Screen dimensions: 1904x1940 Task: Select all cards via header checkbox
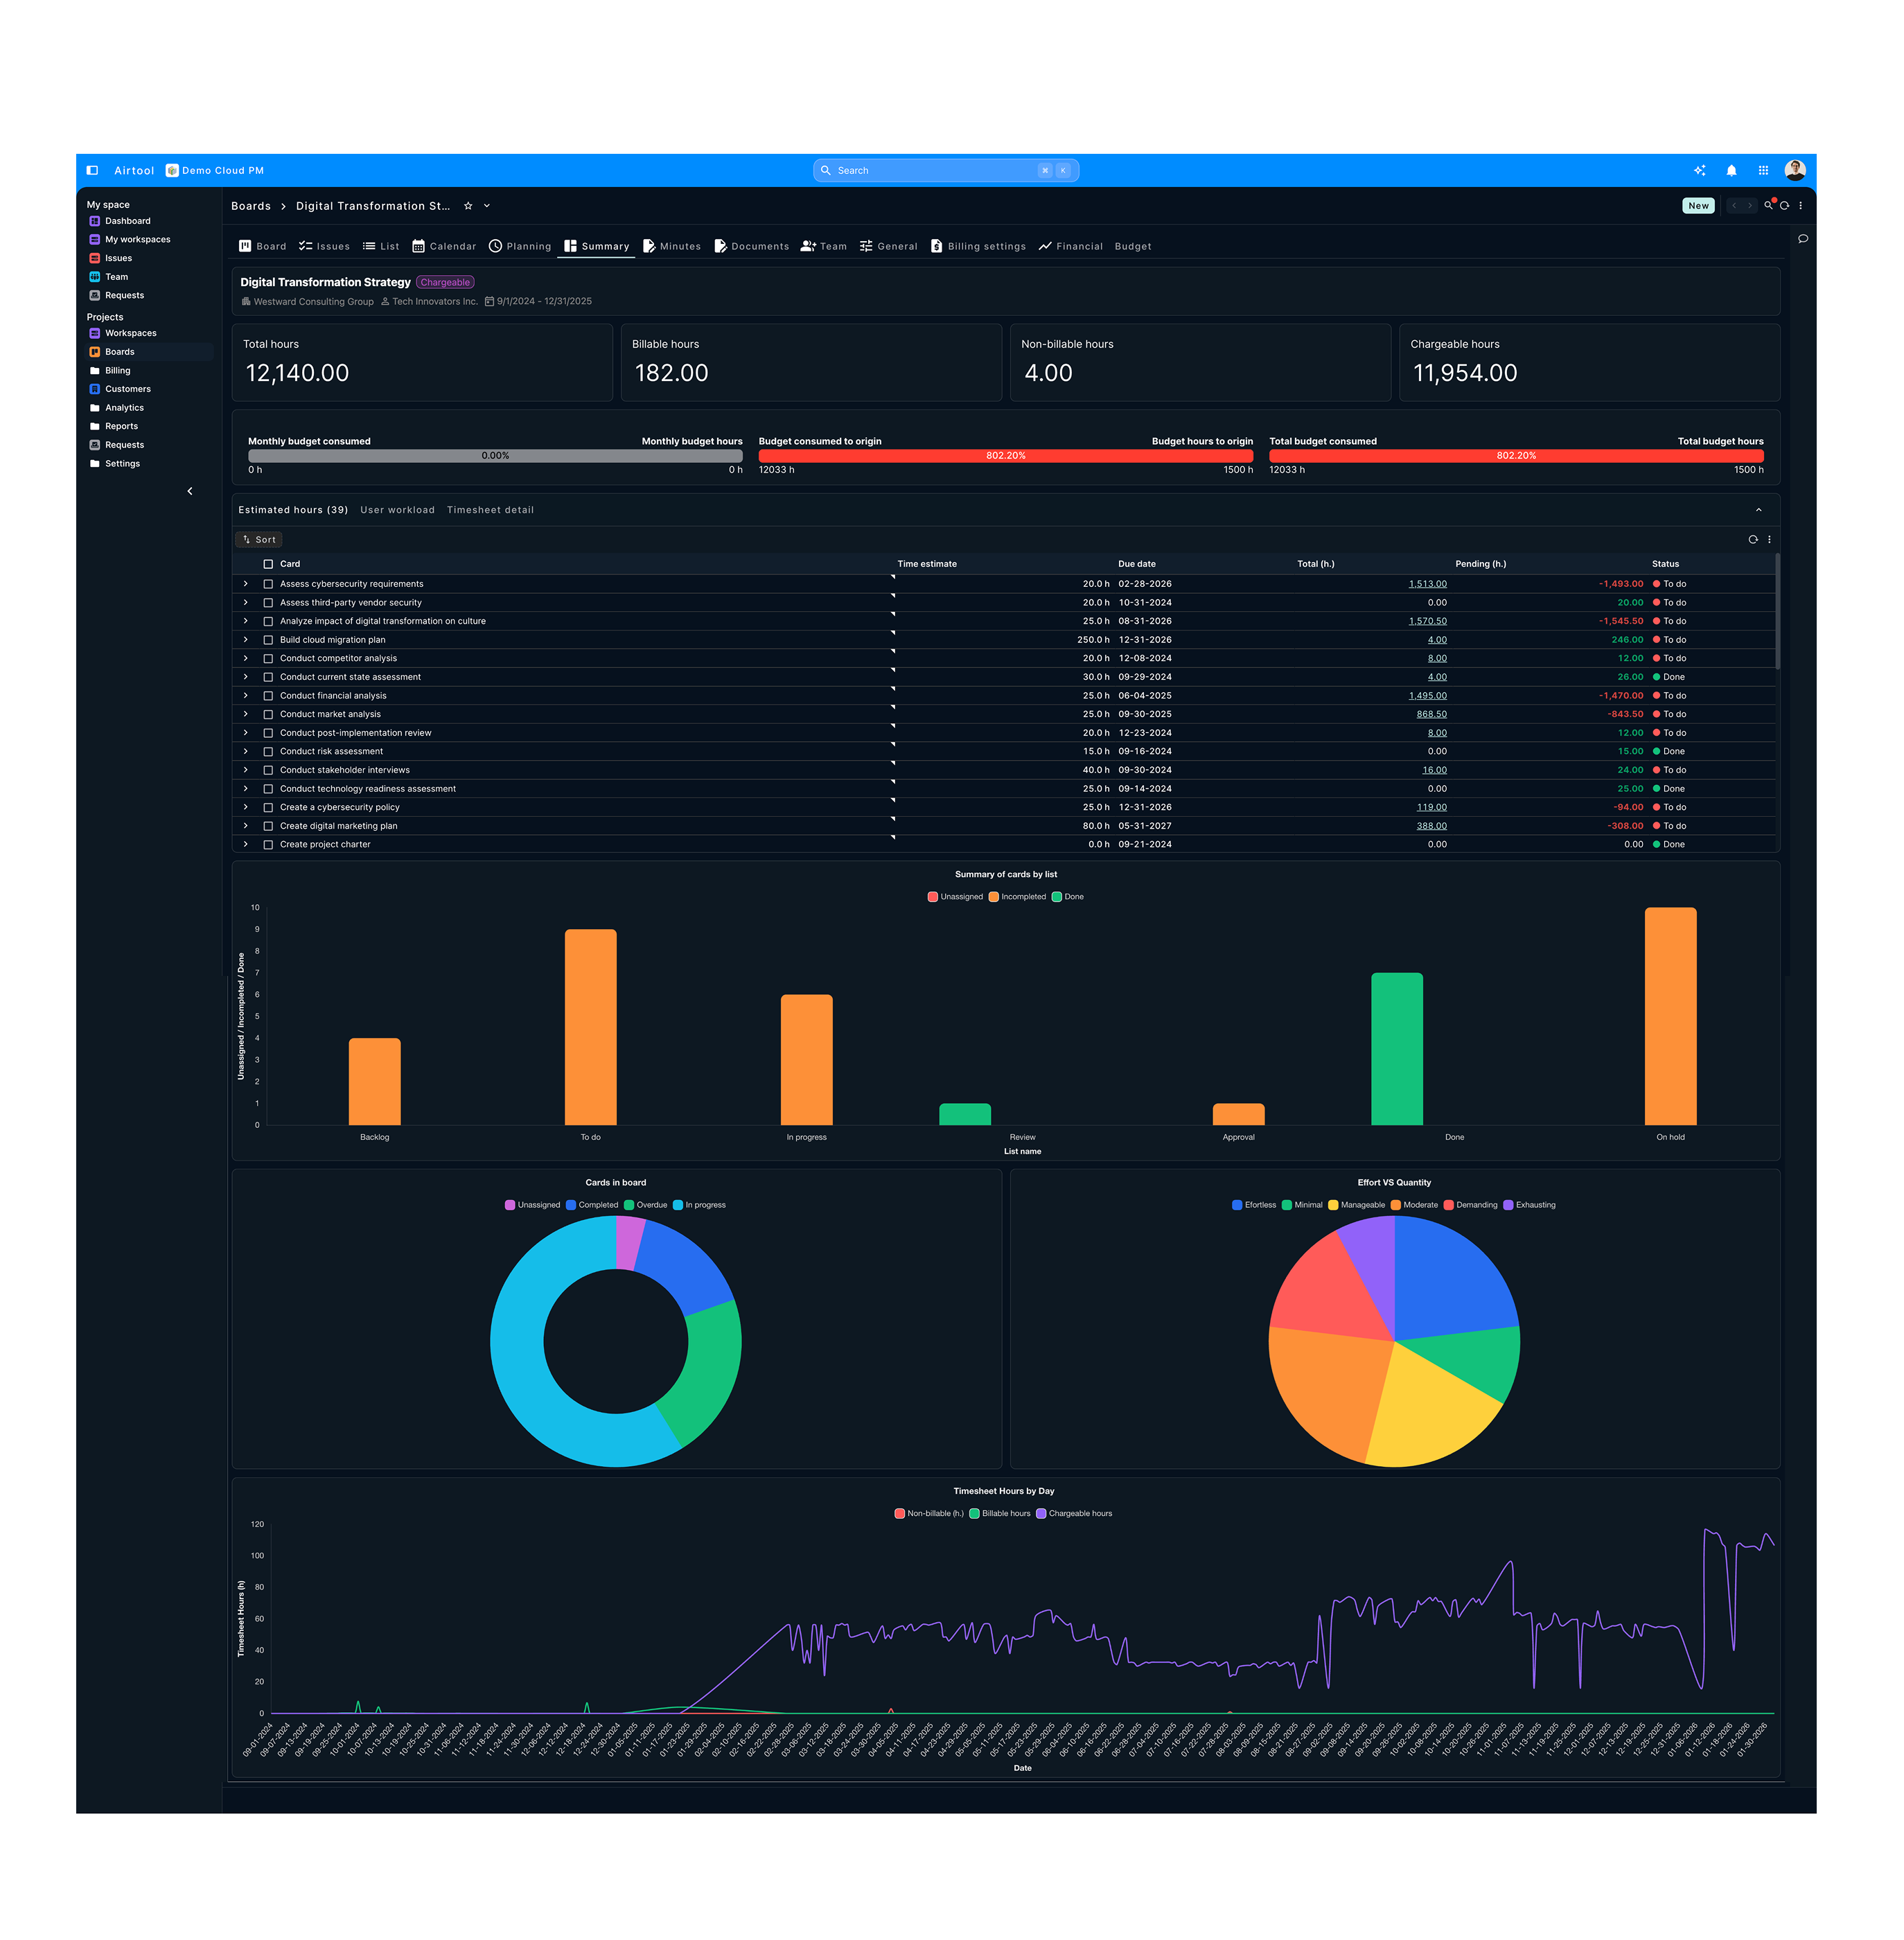268,564
